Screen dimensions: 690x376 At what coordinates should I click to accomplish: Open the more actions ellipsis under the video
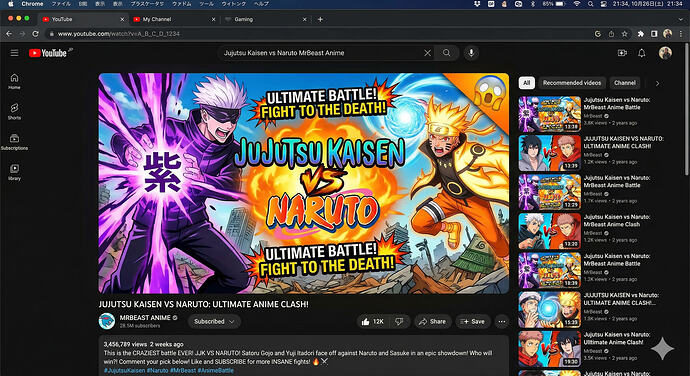502,321
